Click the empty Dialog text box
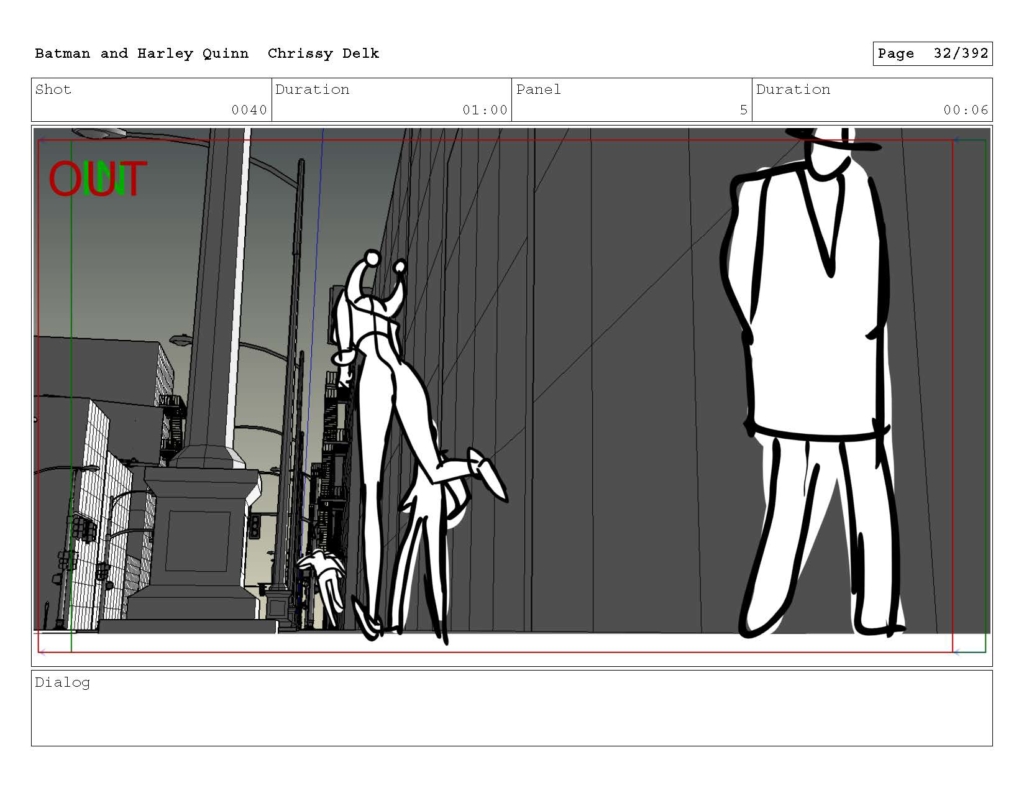The height and width of the screenshot is (793, 1024). (512, 708)
